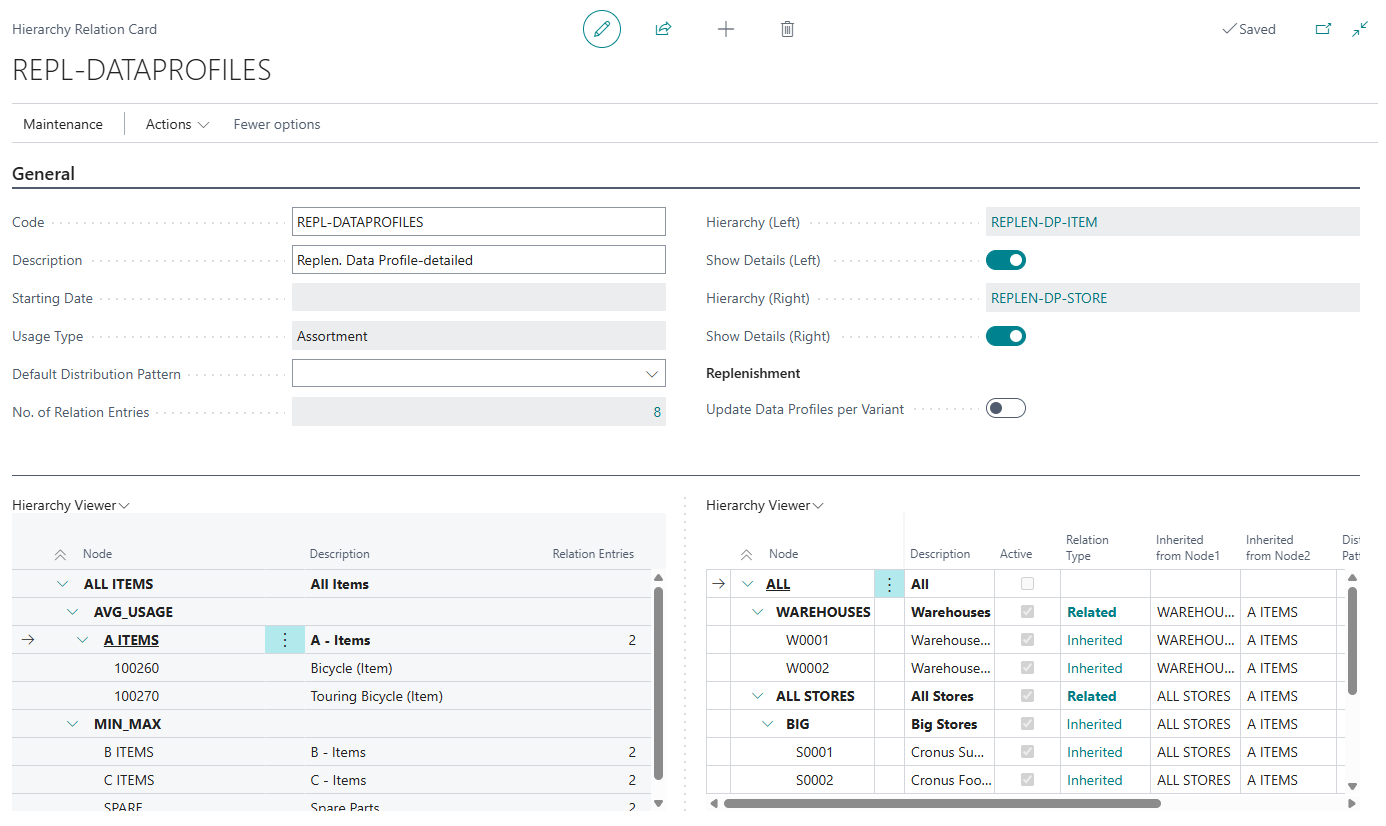Click the pencil edit icon
The image size is (1386, 826).
(x=601, y=29)
